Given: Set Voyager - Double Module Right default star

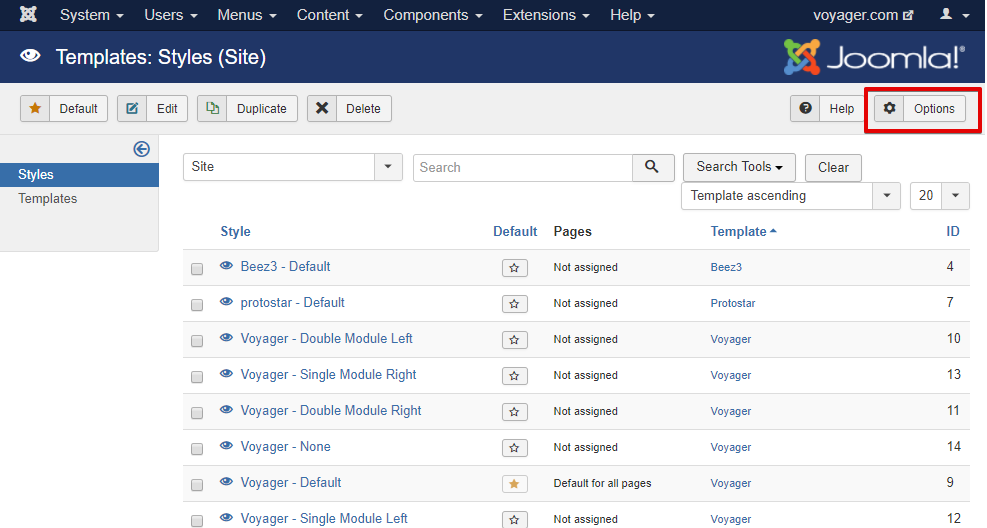Looking at the screenshot, I should (x=514, y=412).
